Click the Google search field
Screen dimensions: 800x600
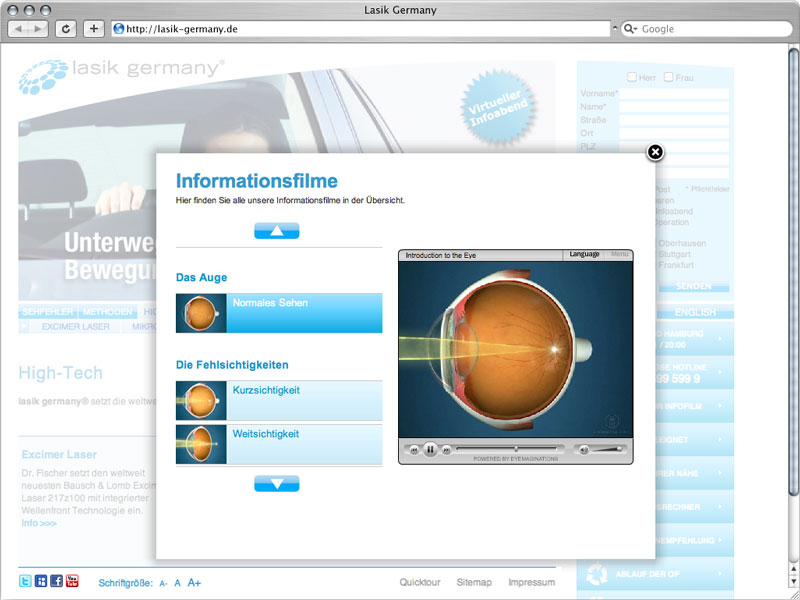pos(707,29)
